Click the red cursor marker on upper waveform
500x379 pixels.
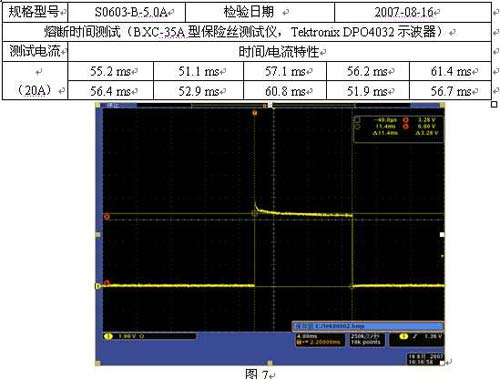pos(107,217)
